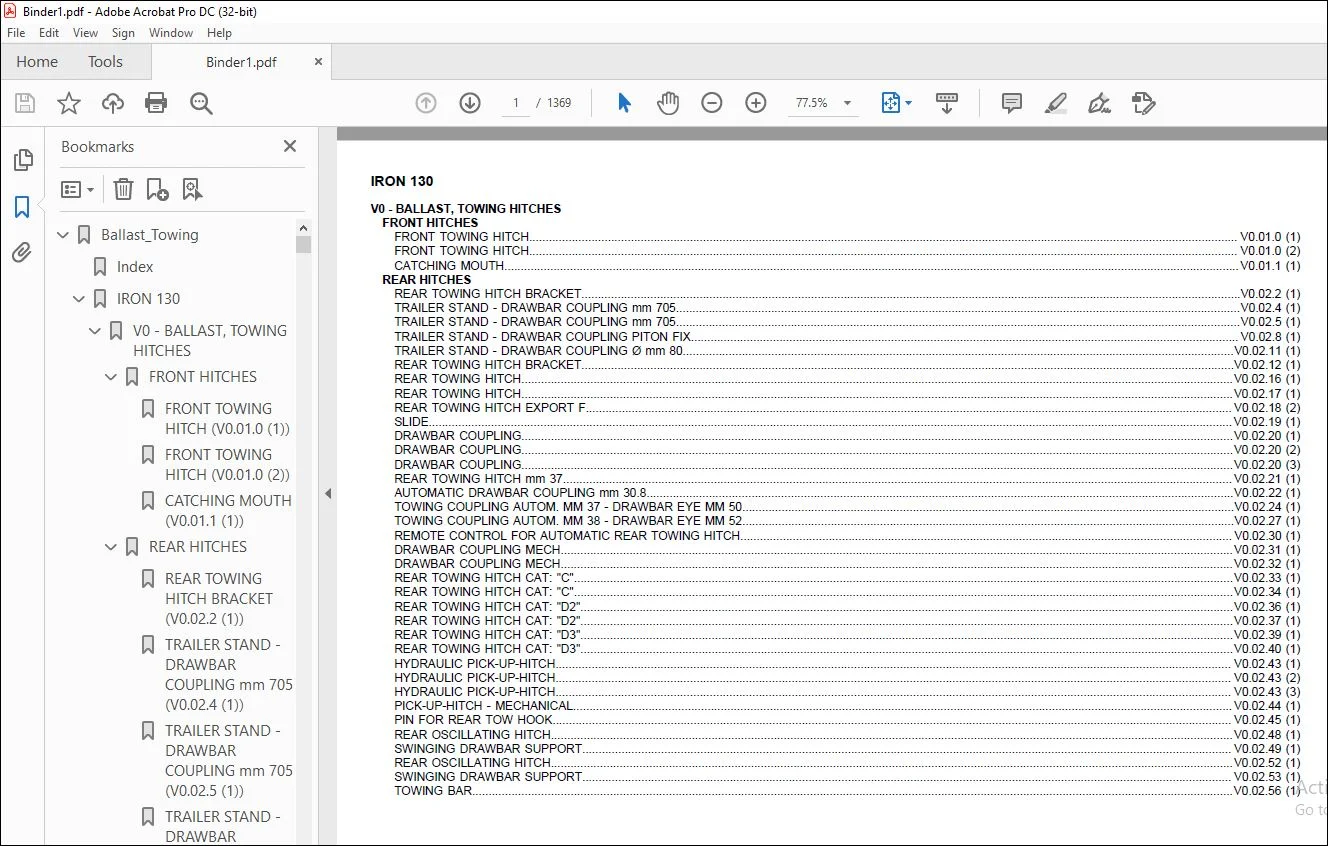Zoom in with the plus icon
The height and width of the screenshot is (846, 1328).
coord(756,103)
